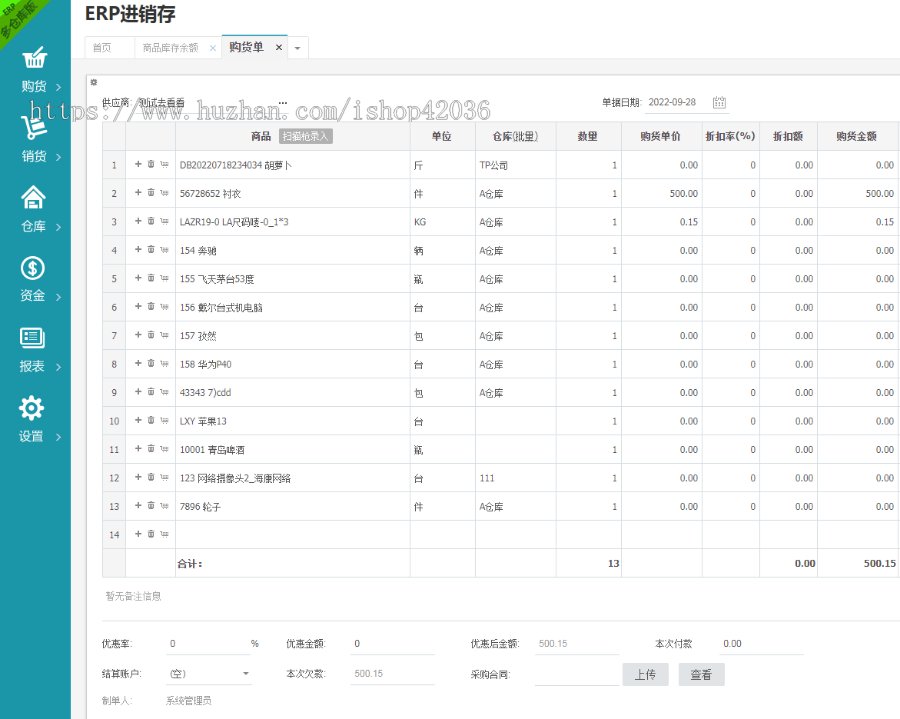Click the 上传 upload button

pyautogui.click(x=645, y=675)
